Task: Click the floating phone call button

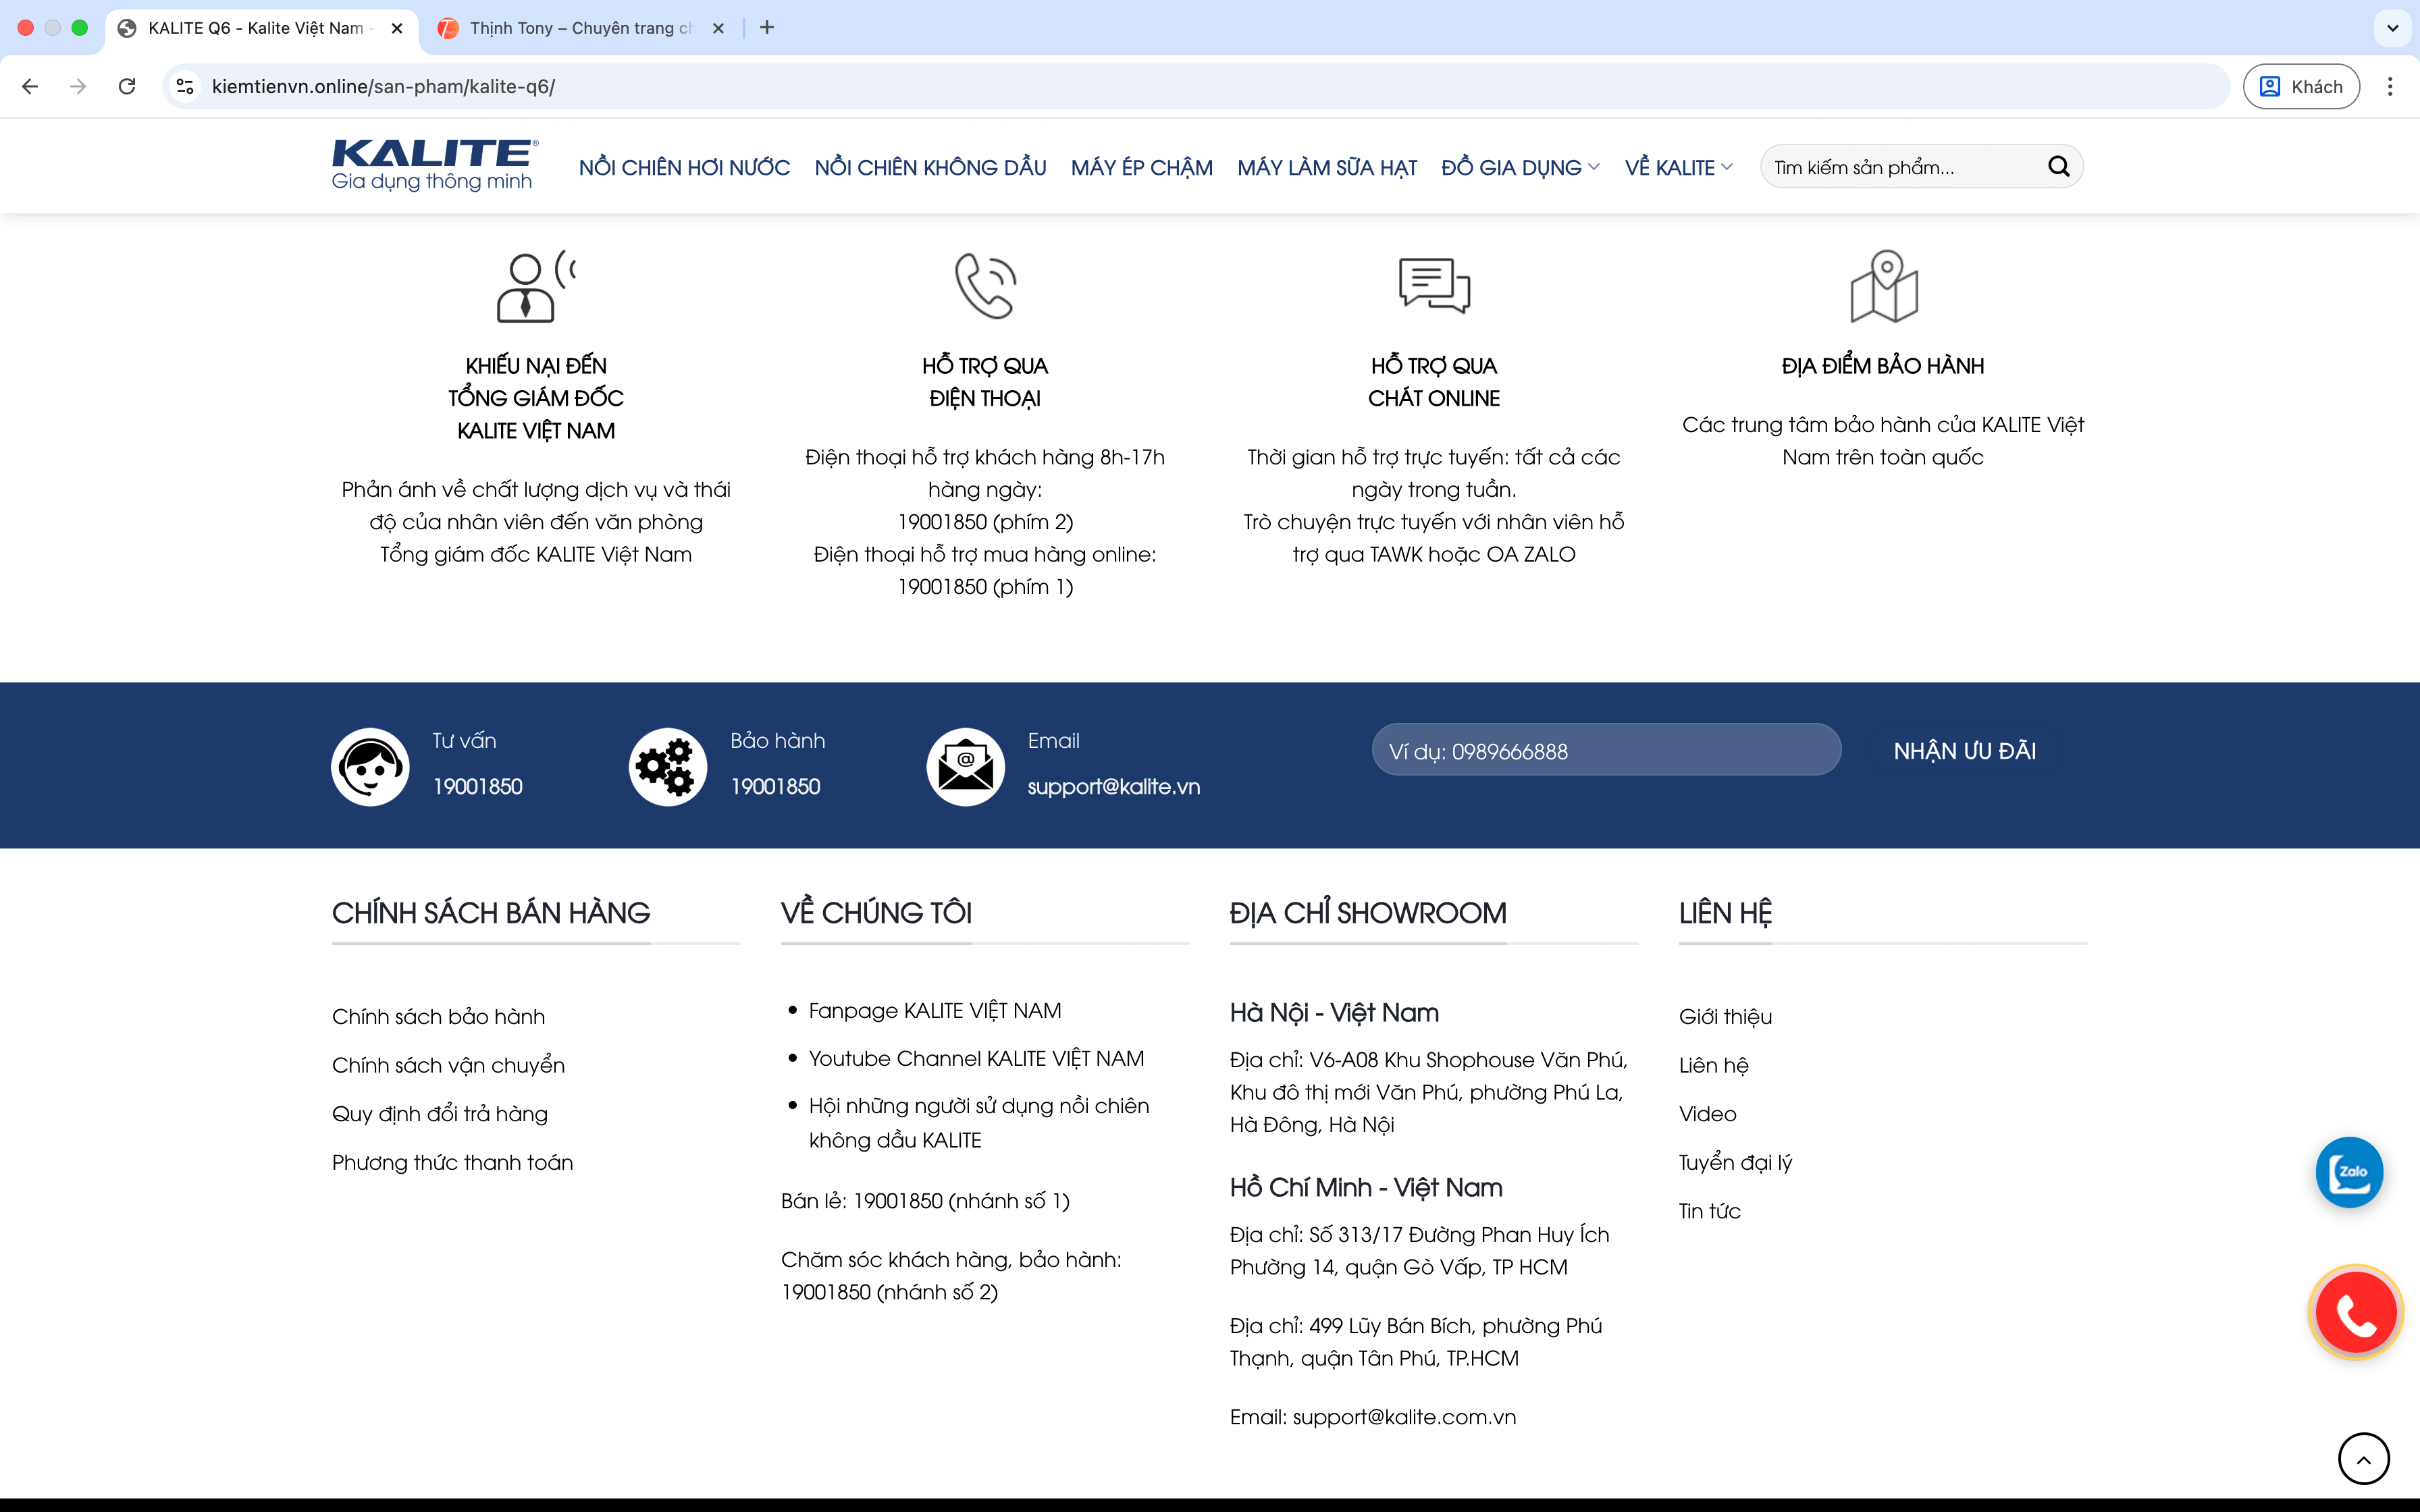Action: coord(2356,1312)
